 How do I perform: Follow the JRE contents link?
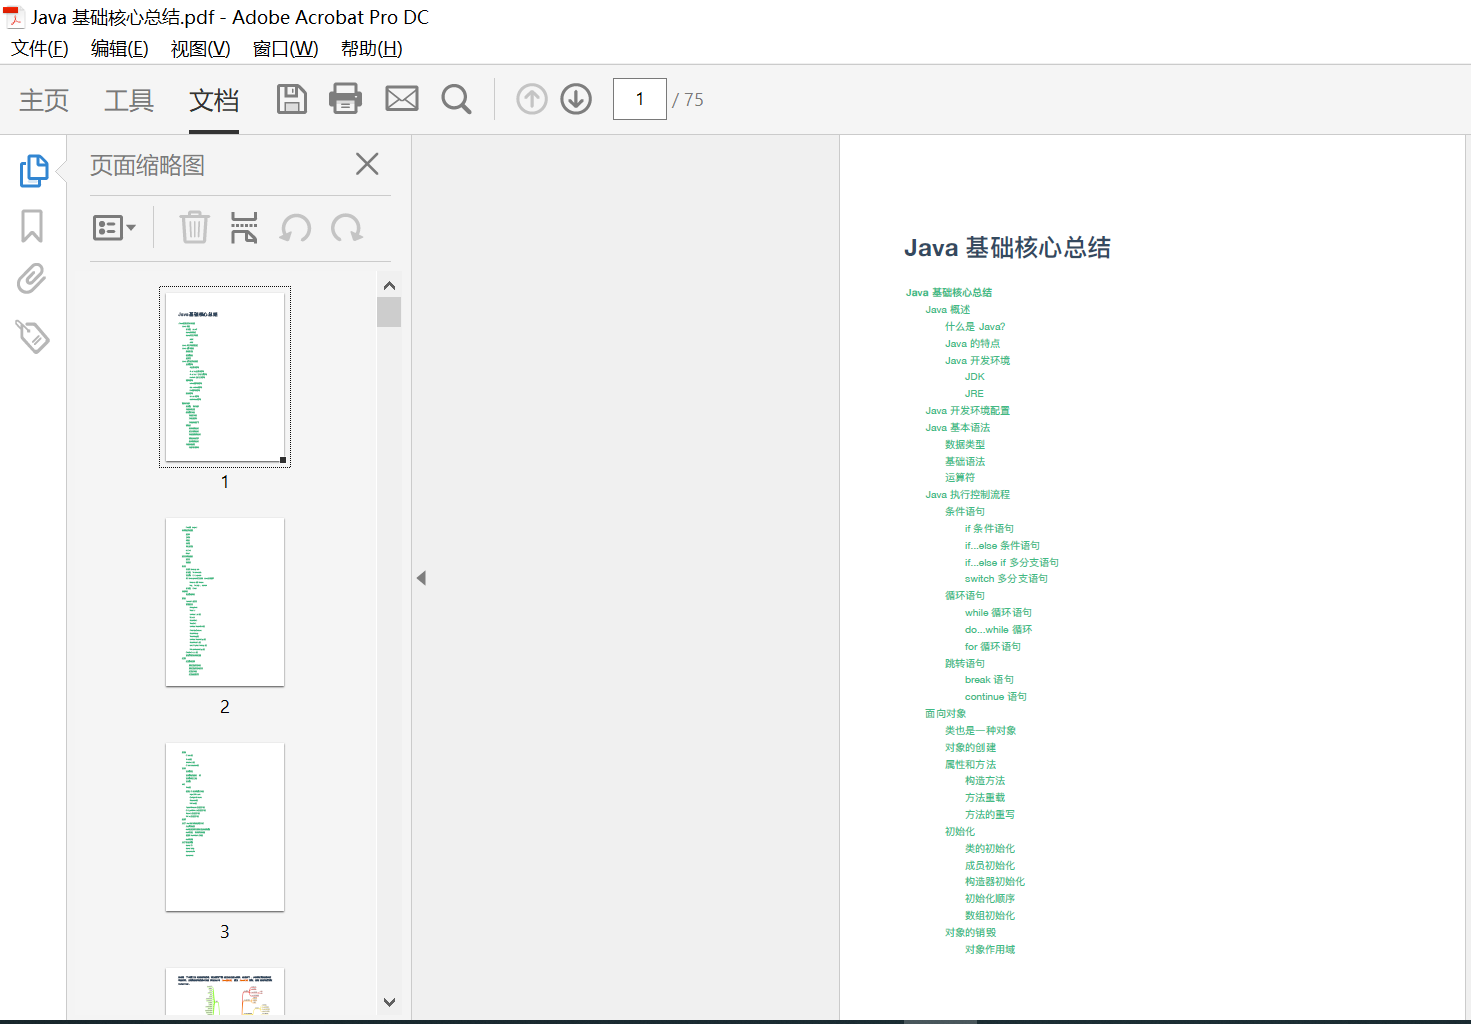pyautogui.click(x=974, y=394)
